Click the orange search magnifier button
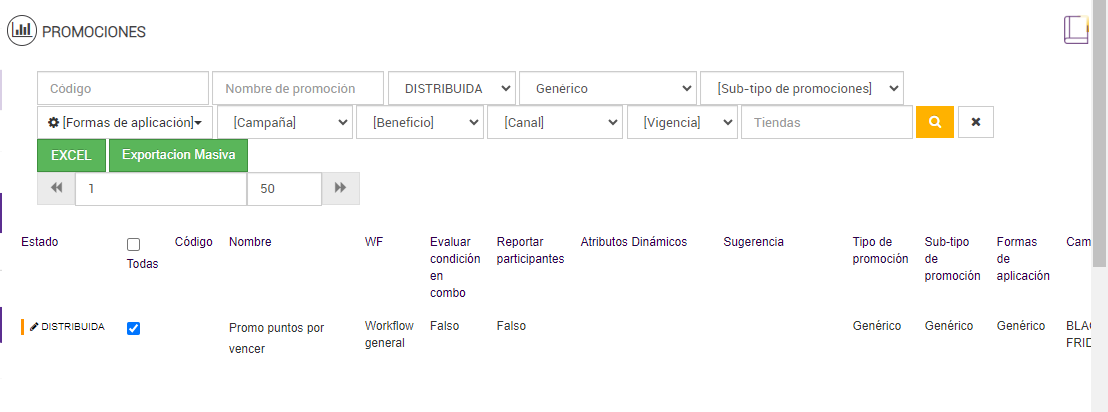Image resolution: width=1108 pixels, height=412 pixels. tap(935, 122)
